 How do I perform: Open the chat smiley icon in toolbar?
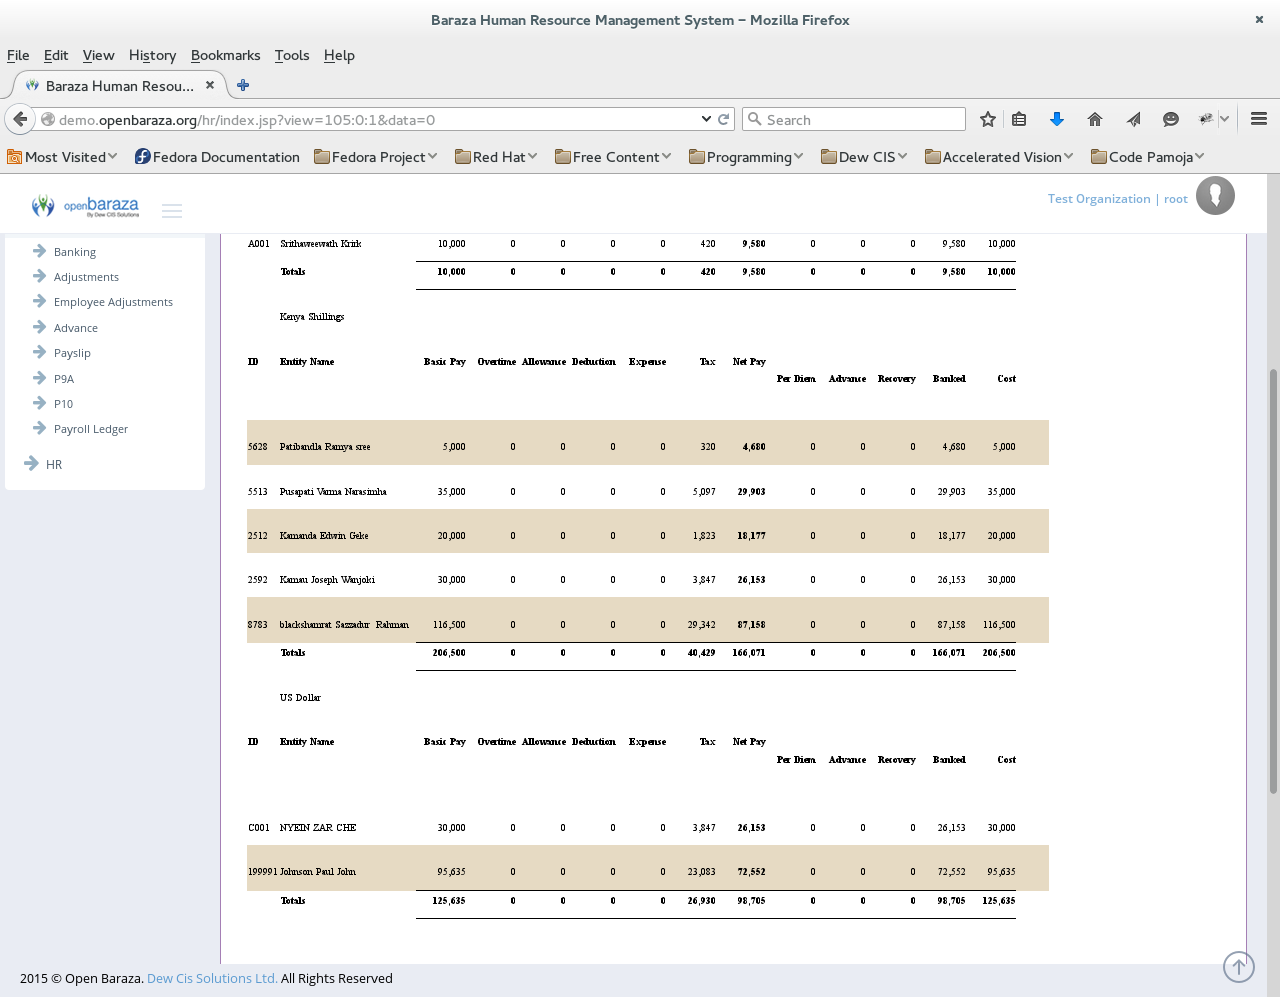pos(1171,119)
